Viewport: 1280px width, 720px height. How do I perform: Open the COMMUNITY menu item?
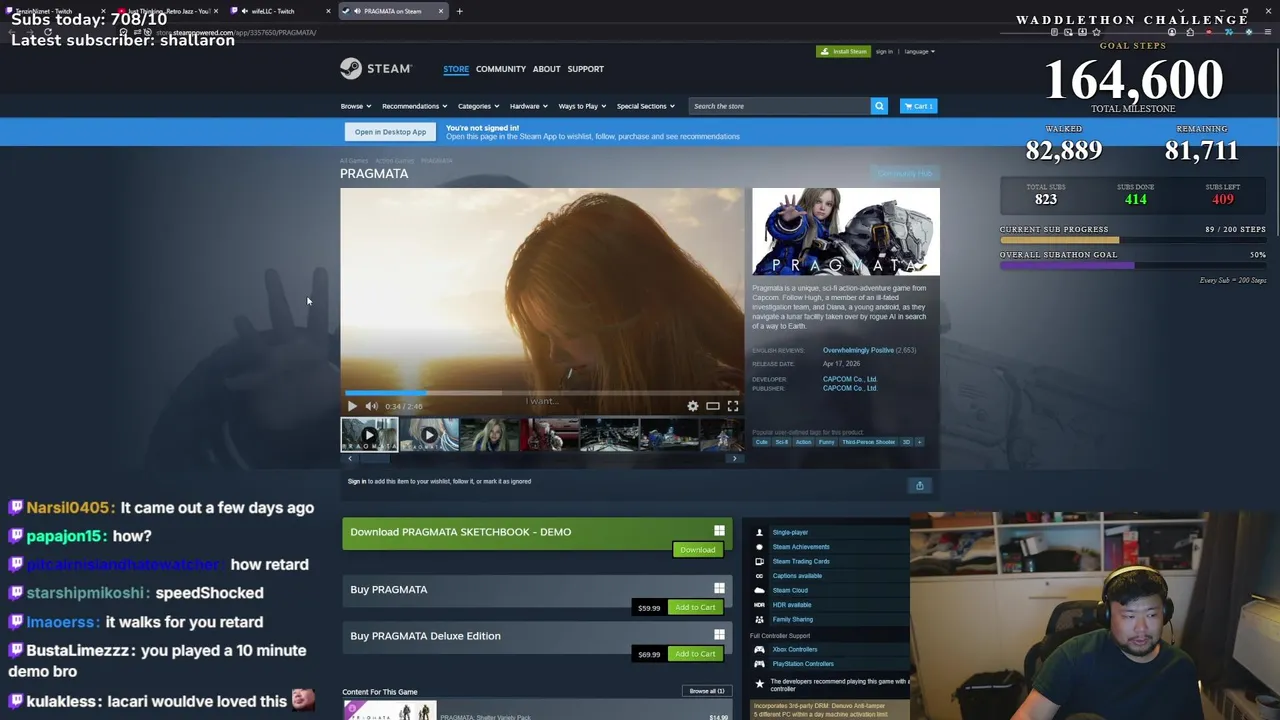(501, 69)
